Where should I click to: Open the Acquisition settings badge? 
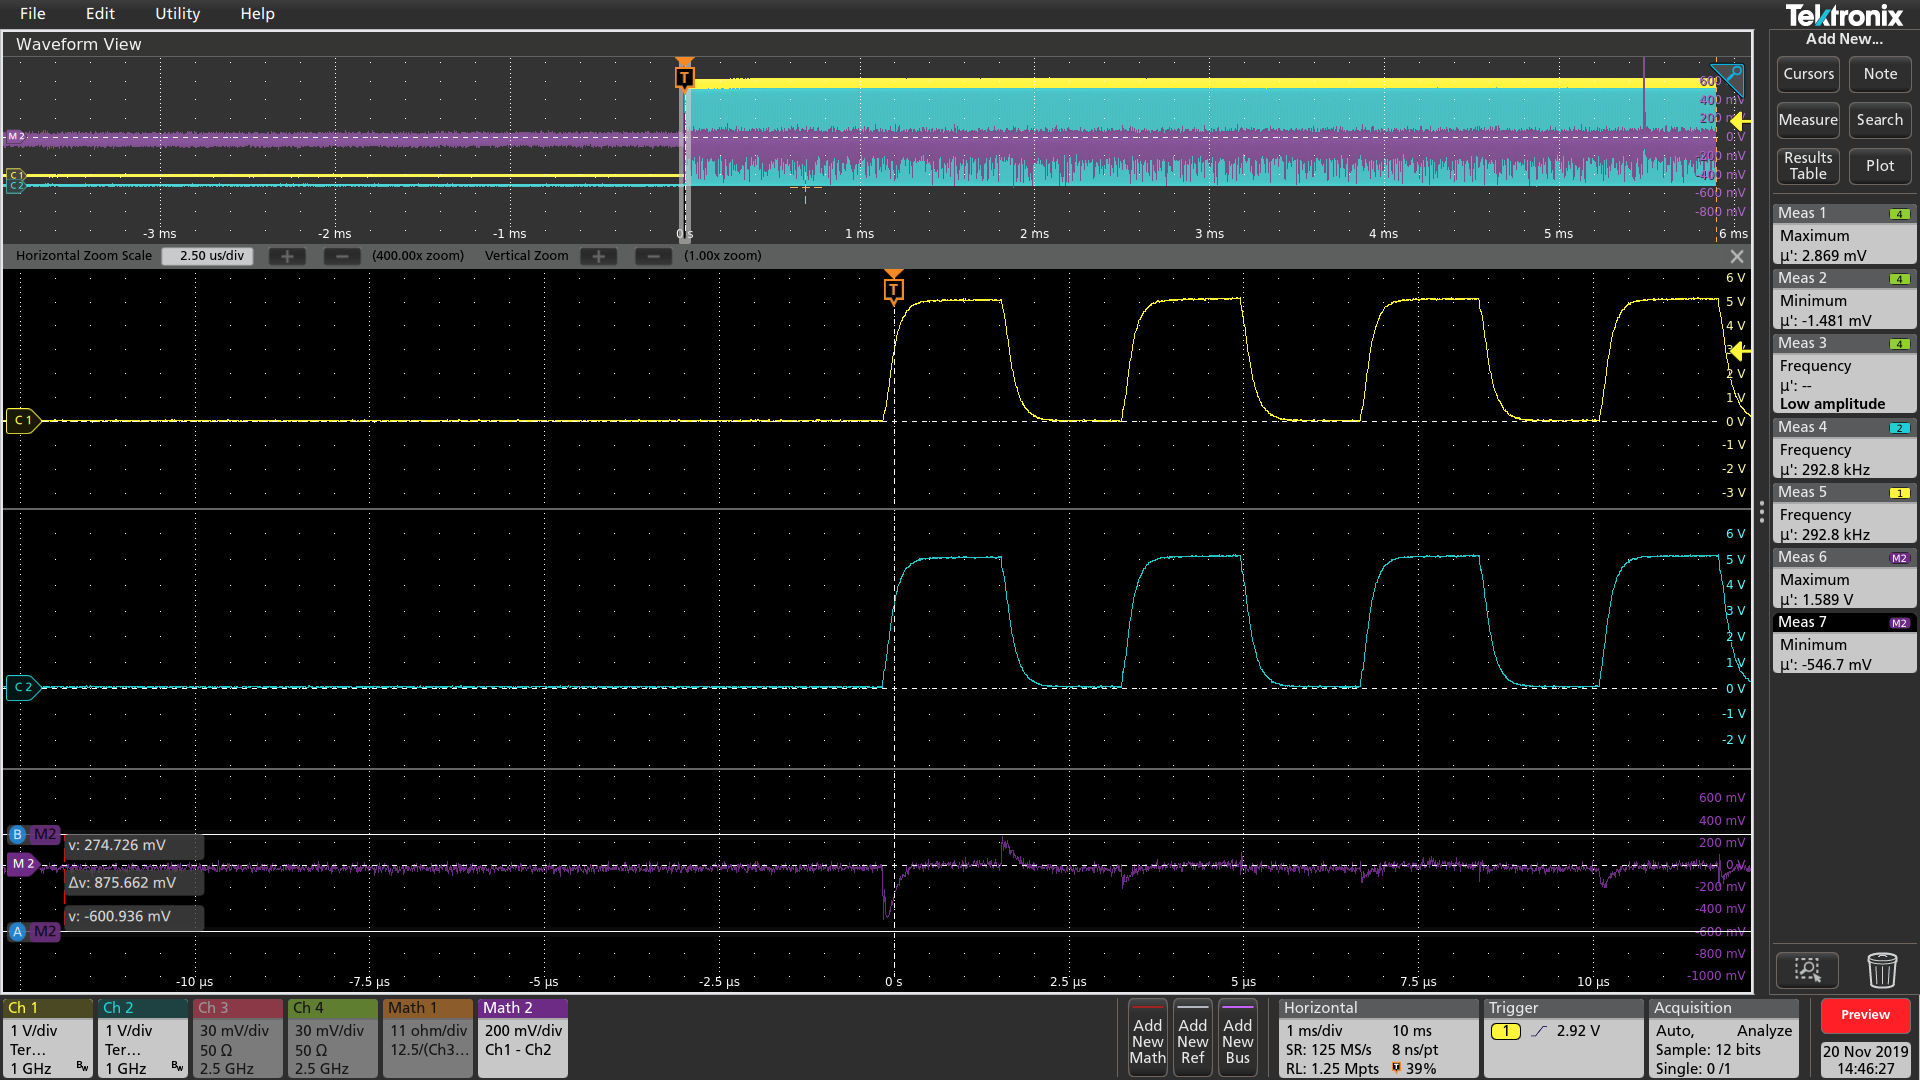(x=1723, y=1038)
